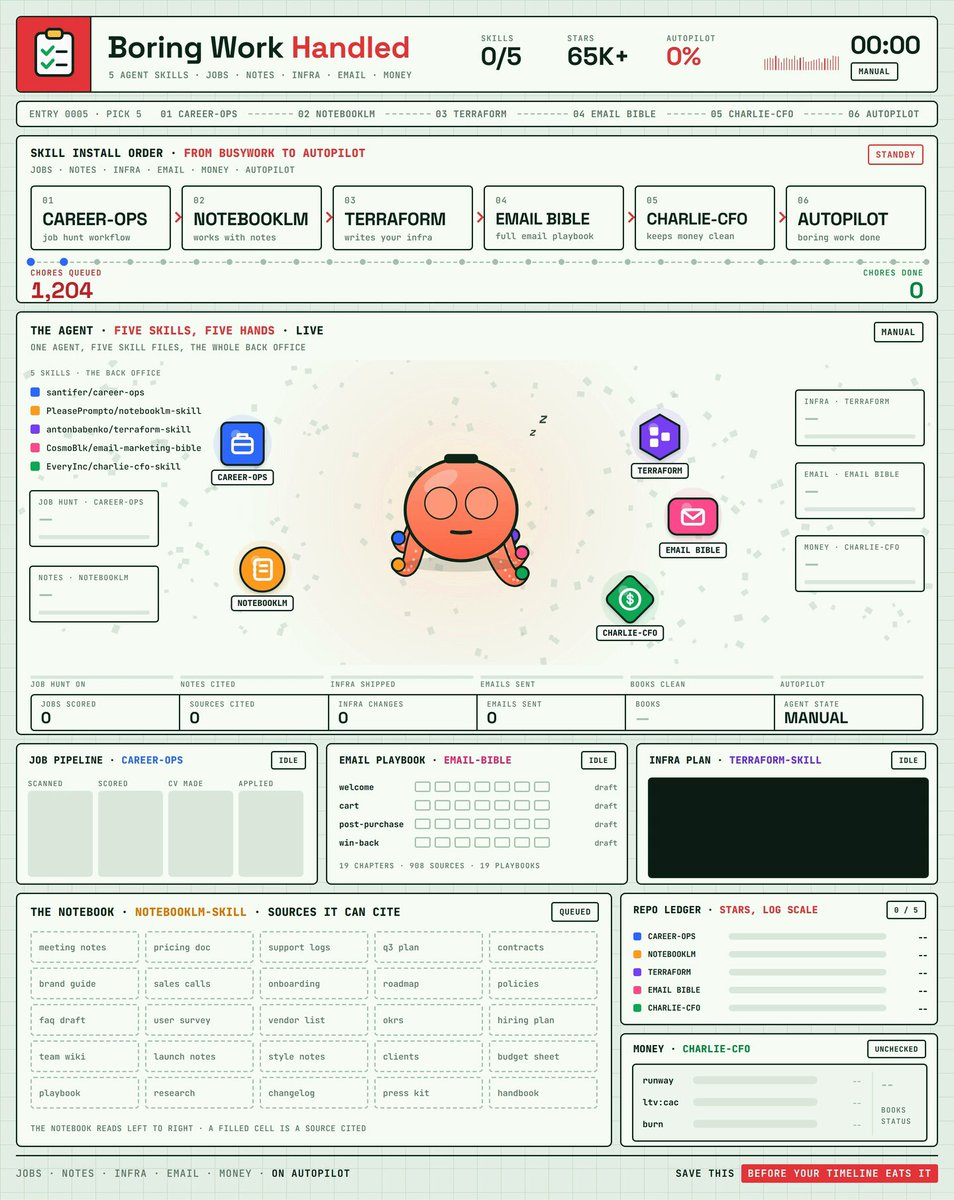Click the red checklist logo in the header

pyautogui.click(x=54, y=55)
